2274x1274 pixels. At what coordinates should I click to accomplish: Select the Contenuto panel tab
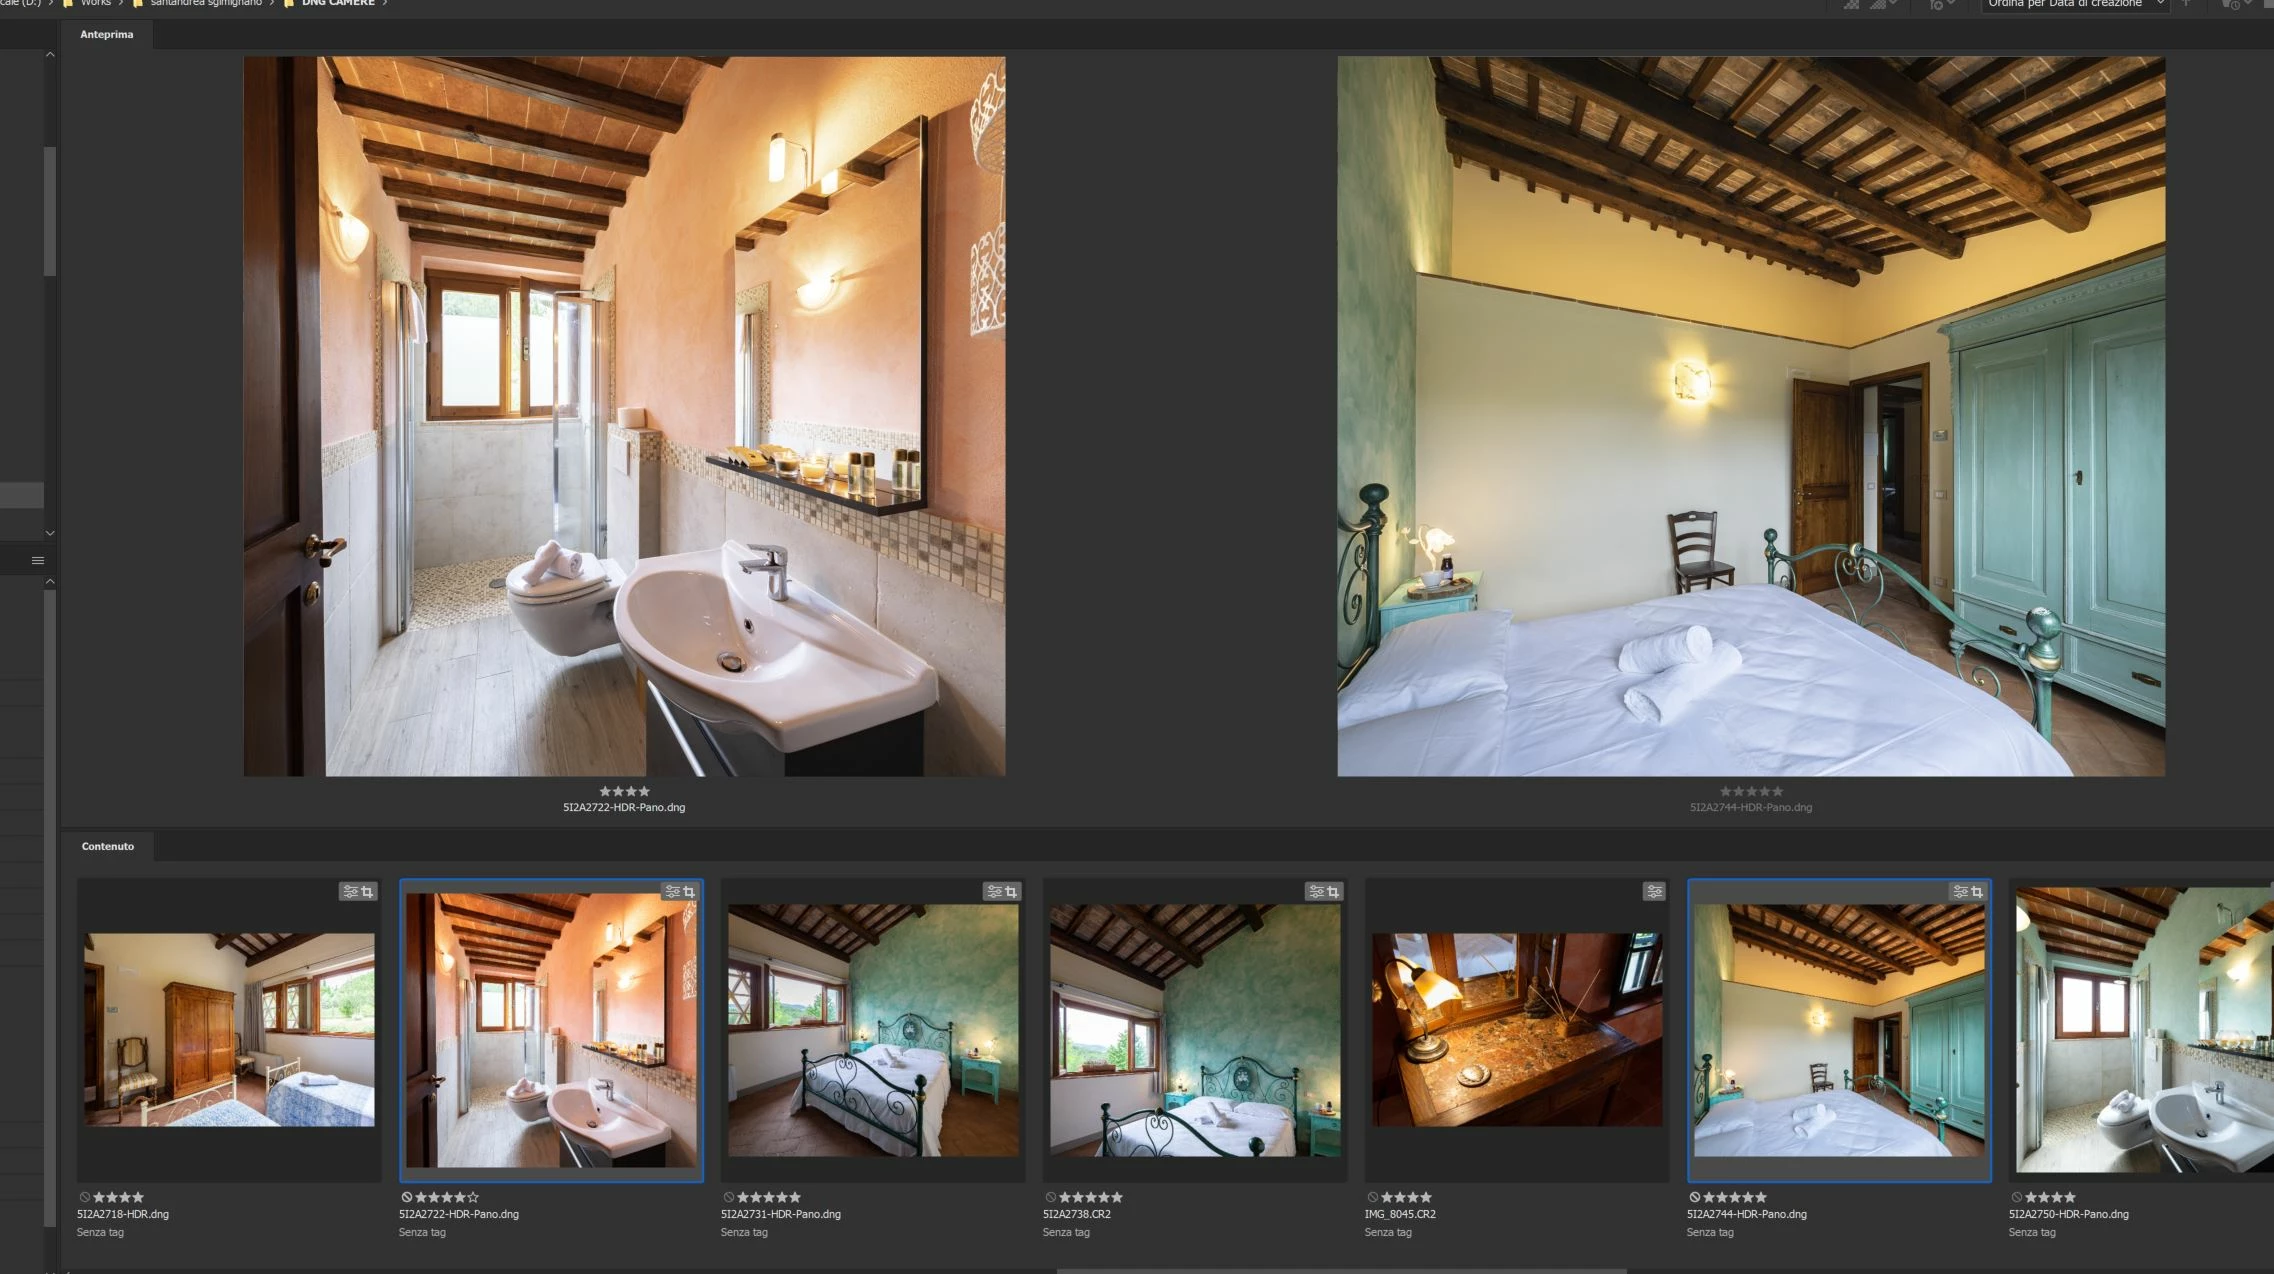[x=108, y=846]
